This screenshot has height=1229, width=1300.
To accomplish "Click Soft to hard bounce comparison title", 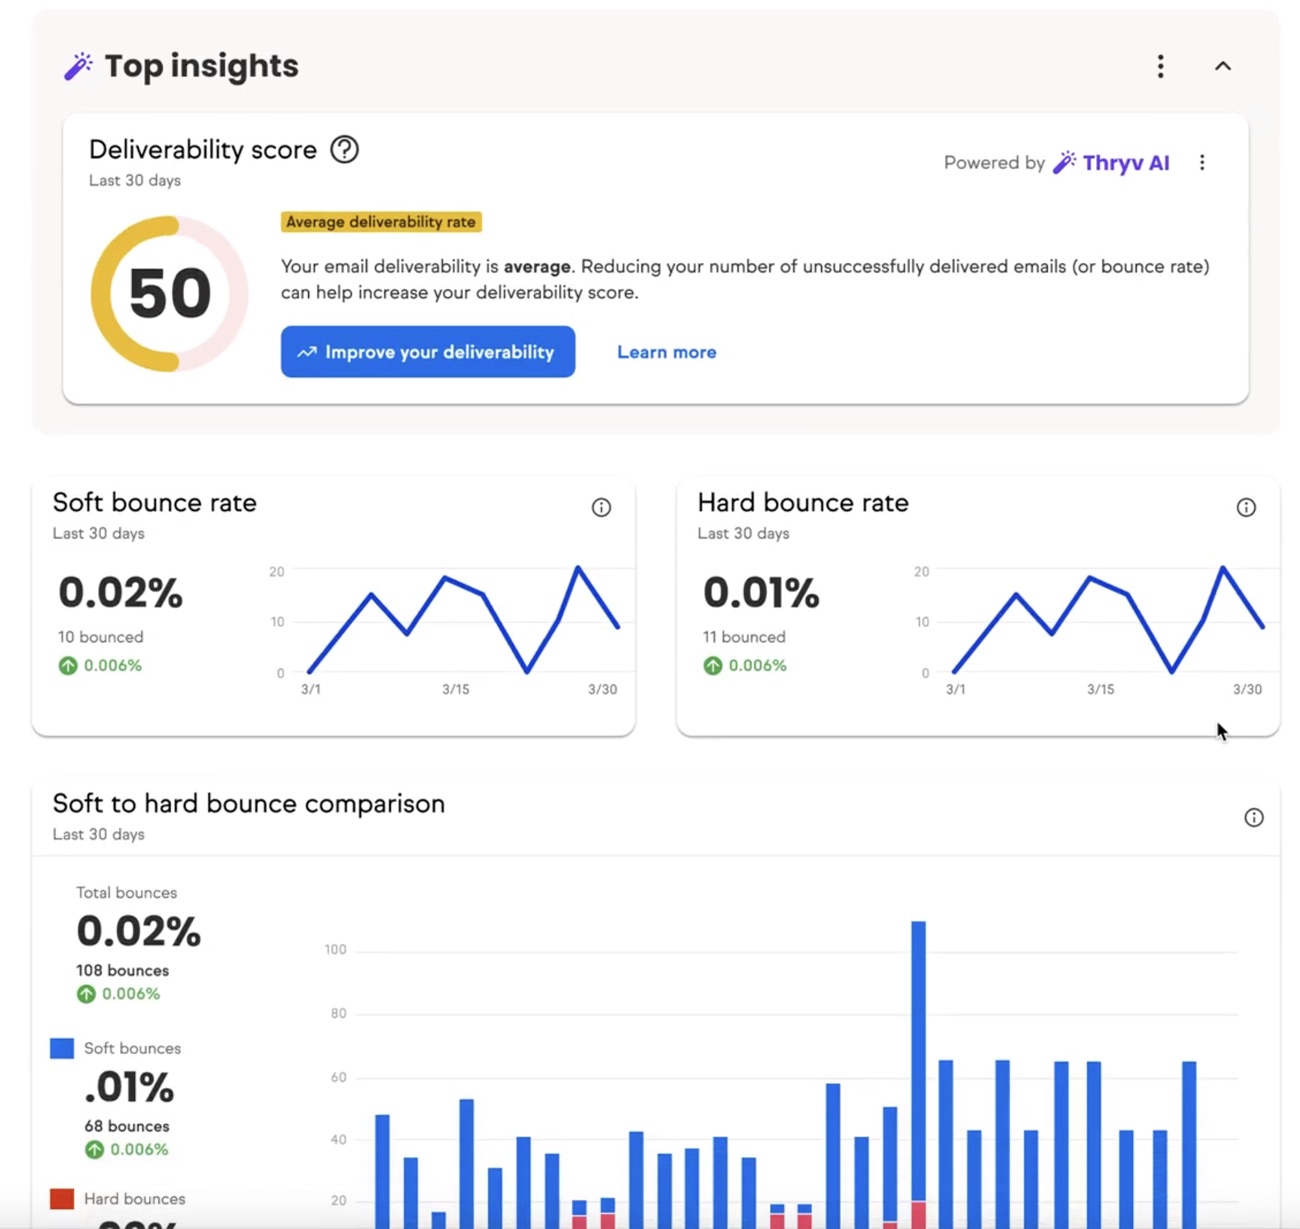I will pyautogui.click(x=248, y=804).
